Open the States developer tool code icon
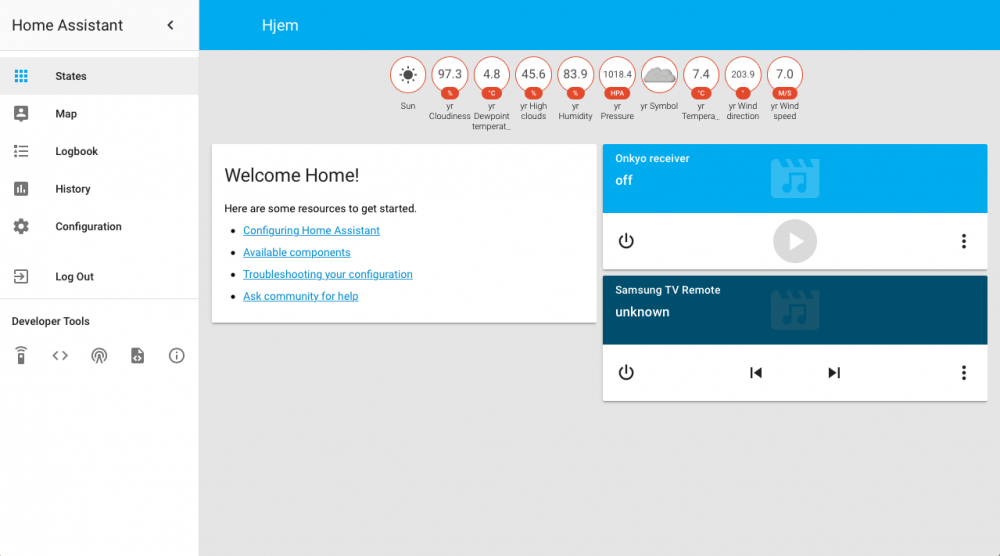The image size is (1000, 556). [60, 355]
